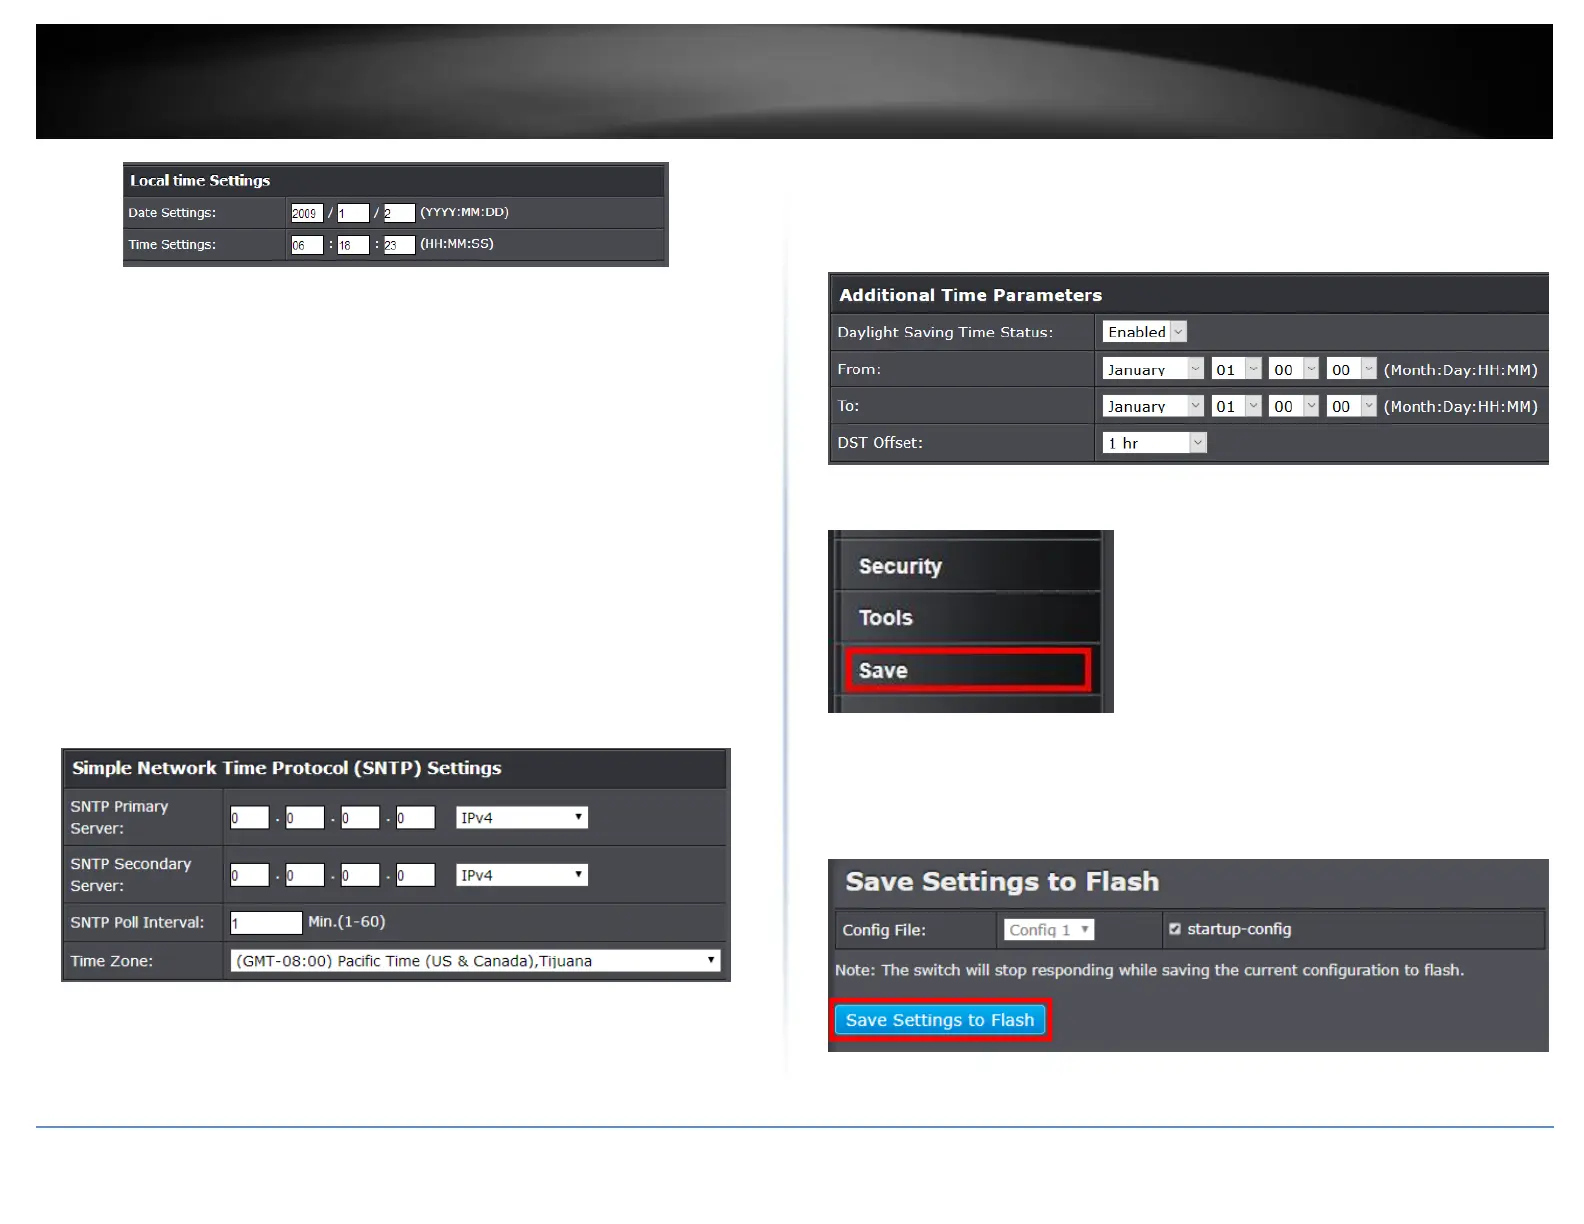Viewport: 1584px width, 1224px height.
Task: Open SNTP Secondary Server IPv4 dropdown
Action: pyautogui.click(x=522, y=875)
